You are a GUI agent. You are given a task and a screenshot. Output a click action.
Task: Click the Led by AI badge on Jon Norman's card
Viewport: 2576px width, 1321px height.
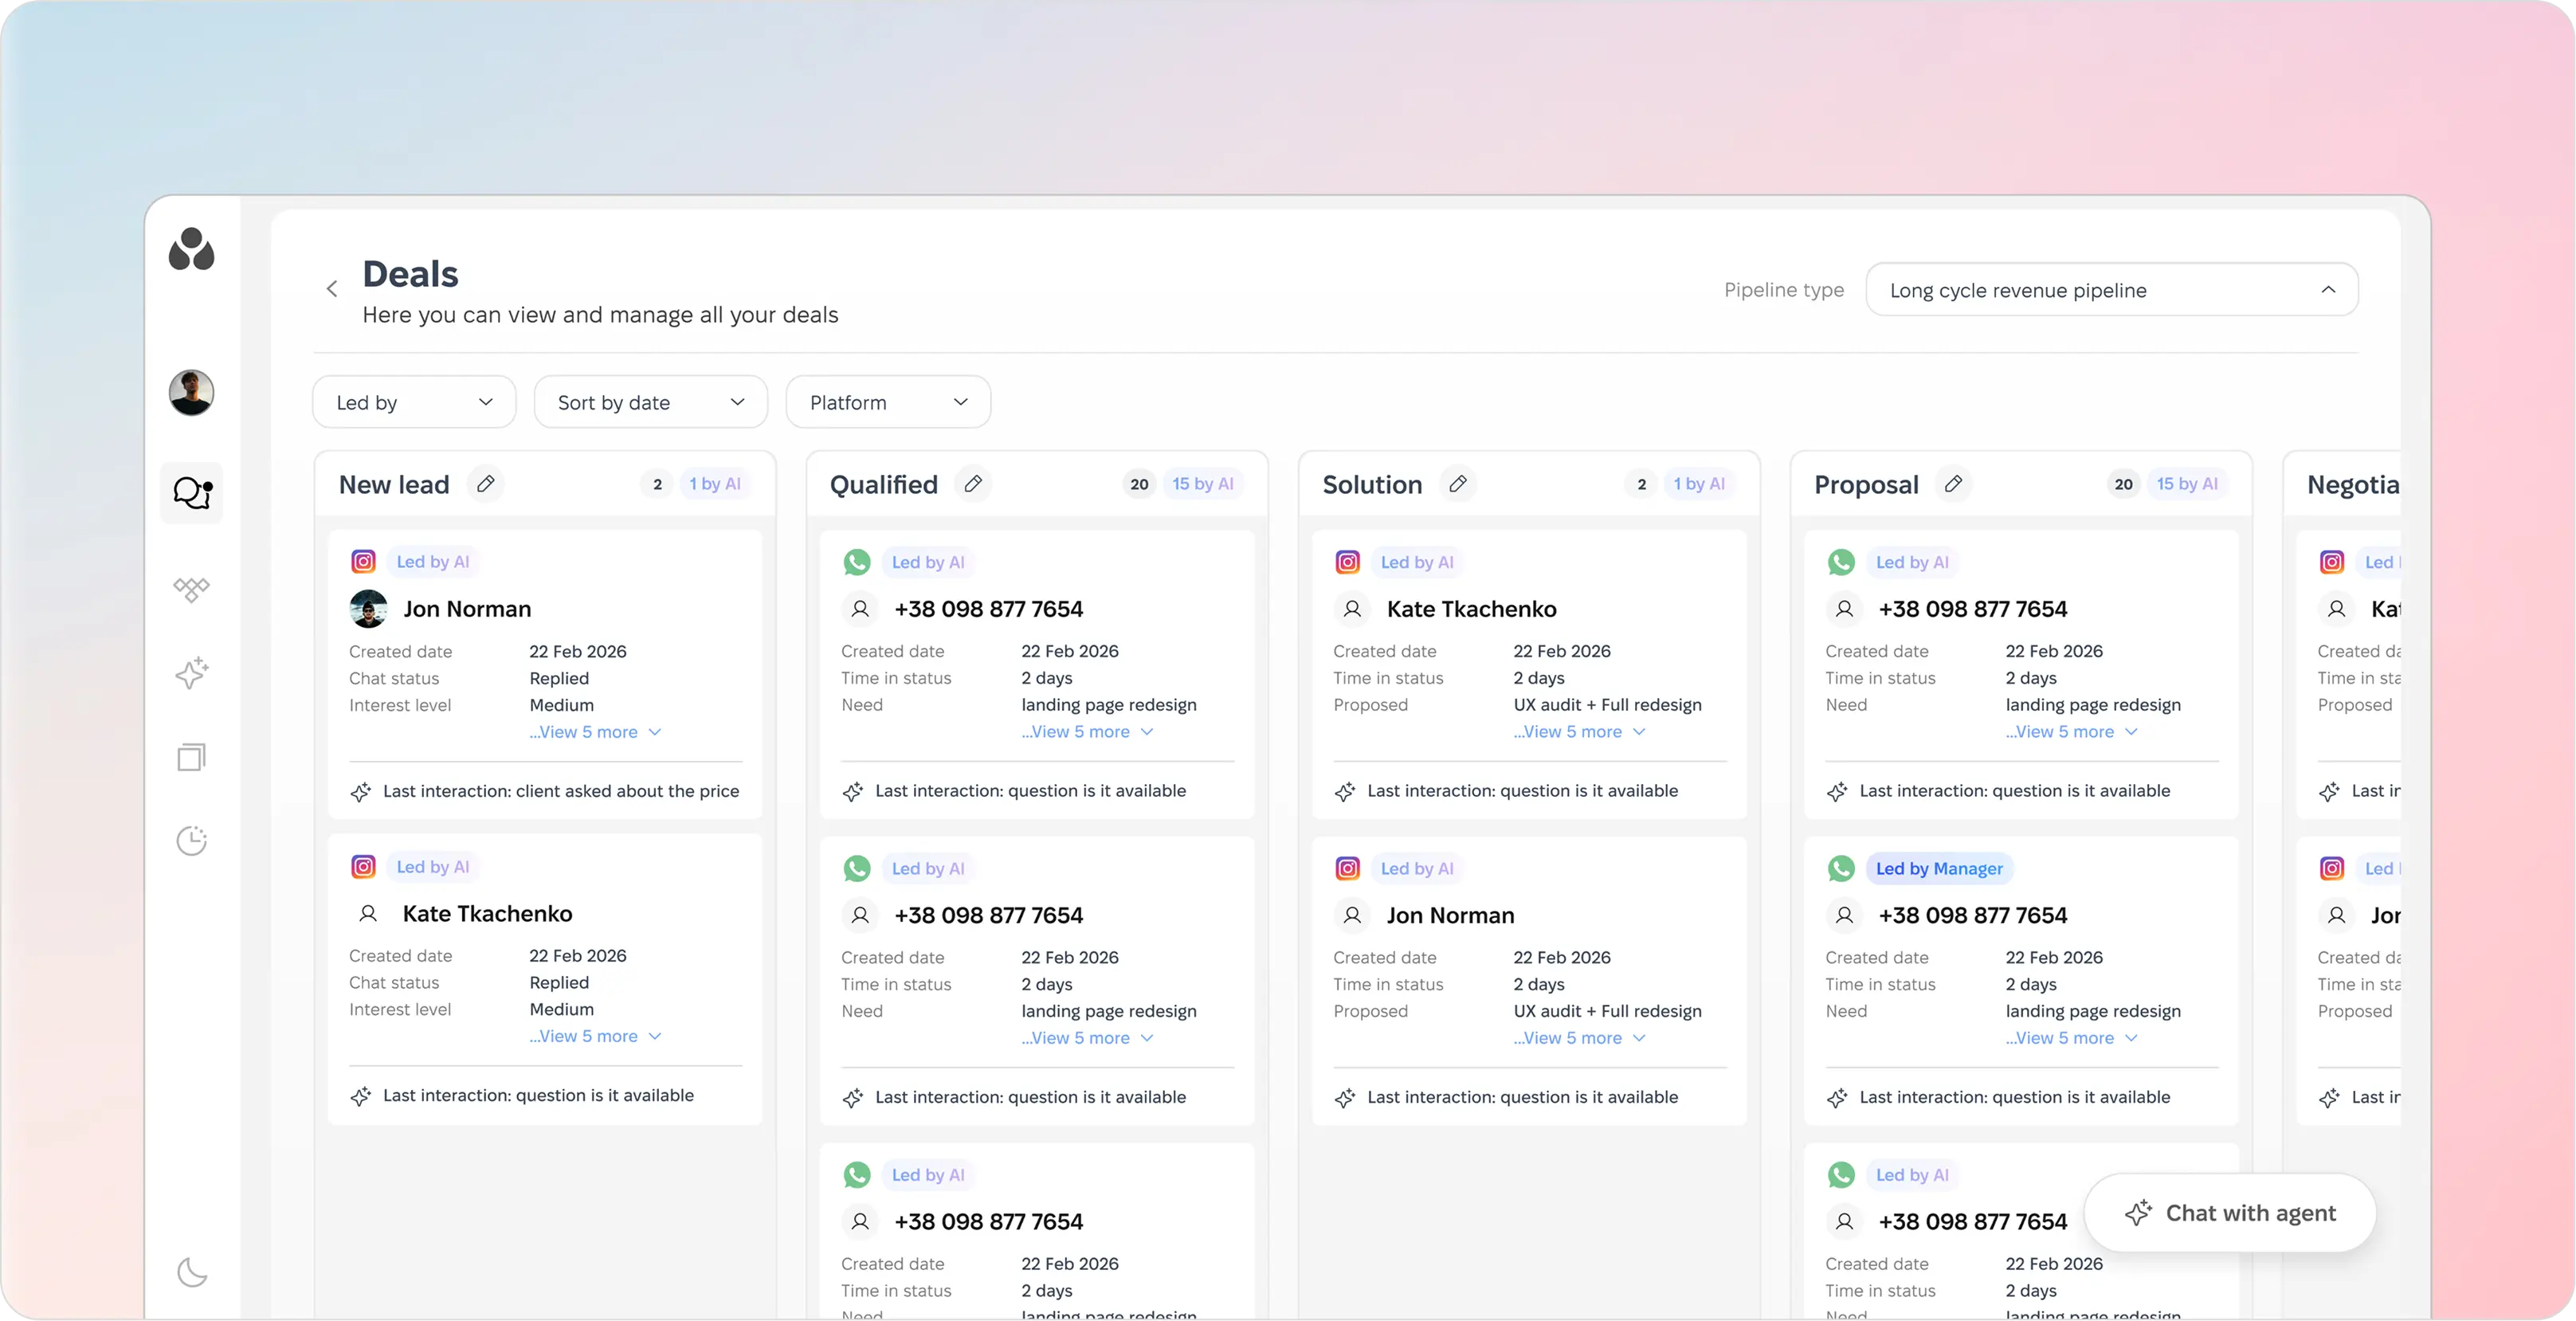(x=432, y=561)
